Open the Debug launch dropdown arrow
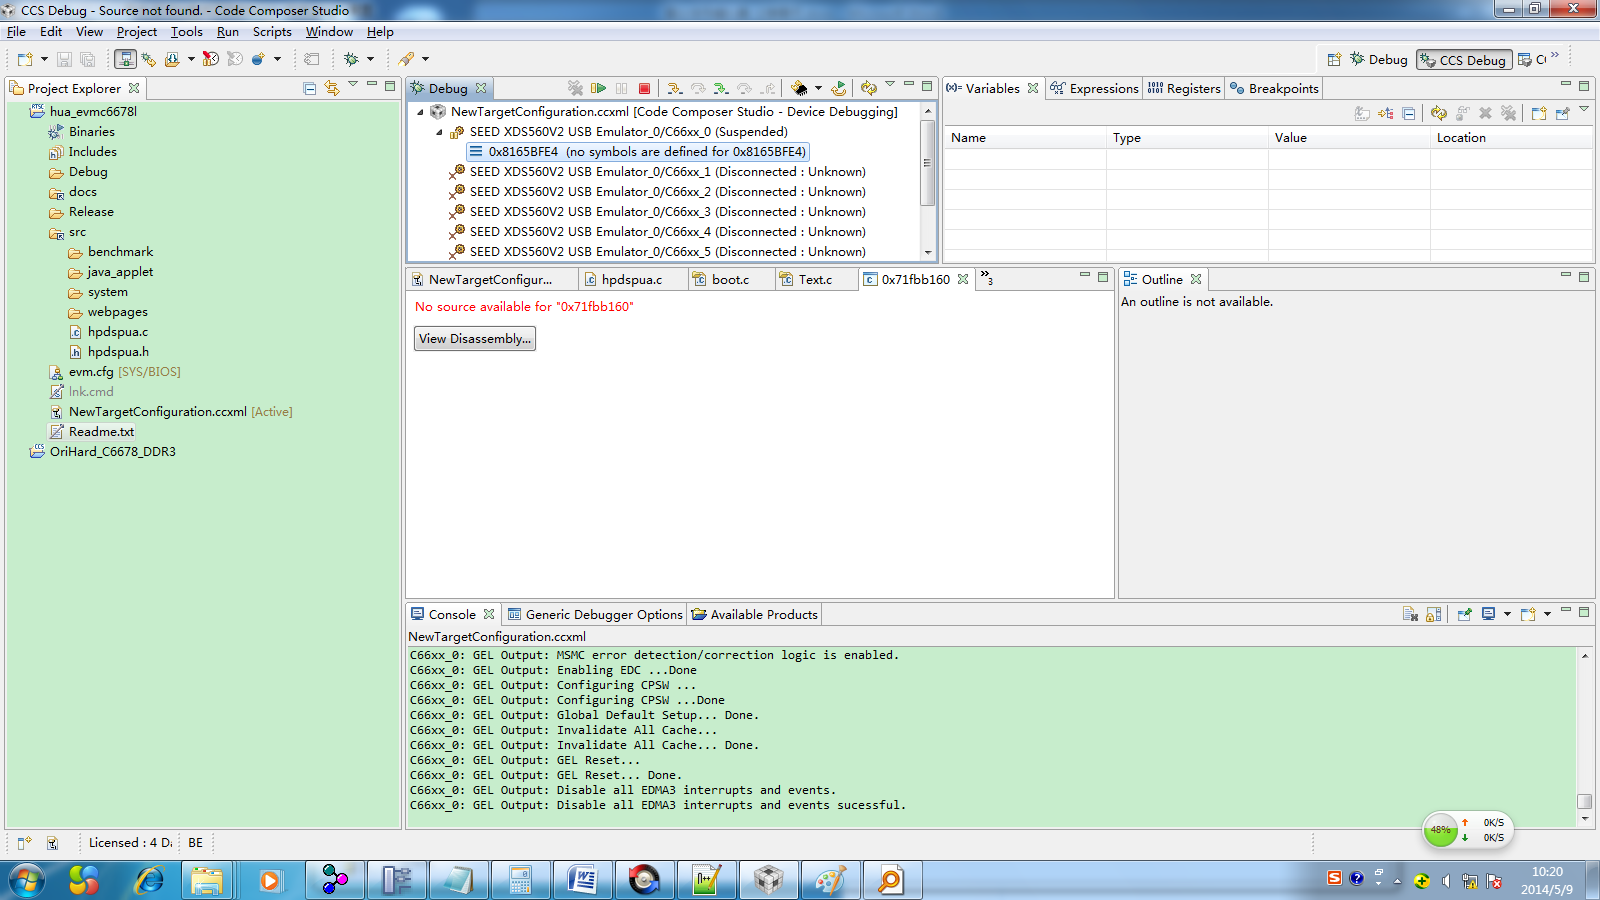Screen dimensions: 1600x900 [370, 59]
